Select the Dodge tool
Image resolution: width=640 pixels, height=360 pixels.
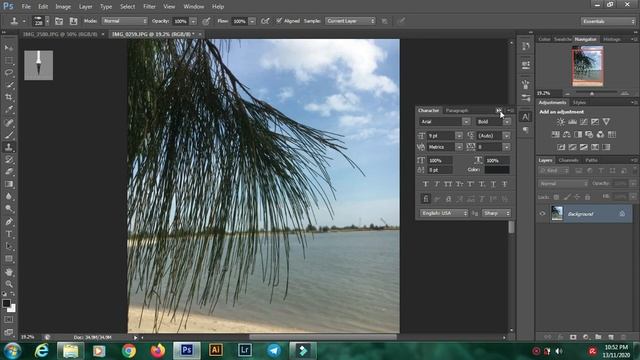point(9,209)
